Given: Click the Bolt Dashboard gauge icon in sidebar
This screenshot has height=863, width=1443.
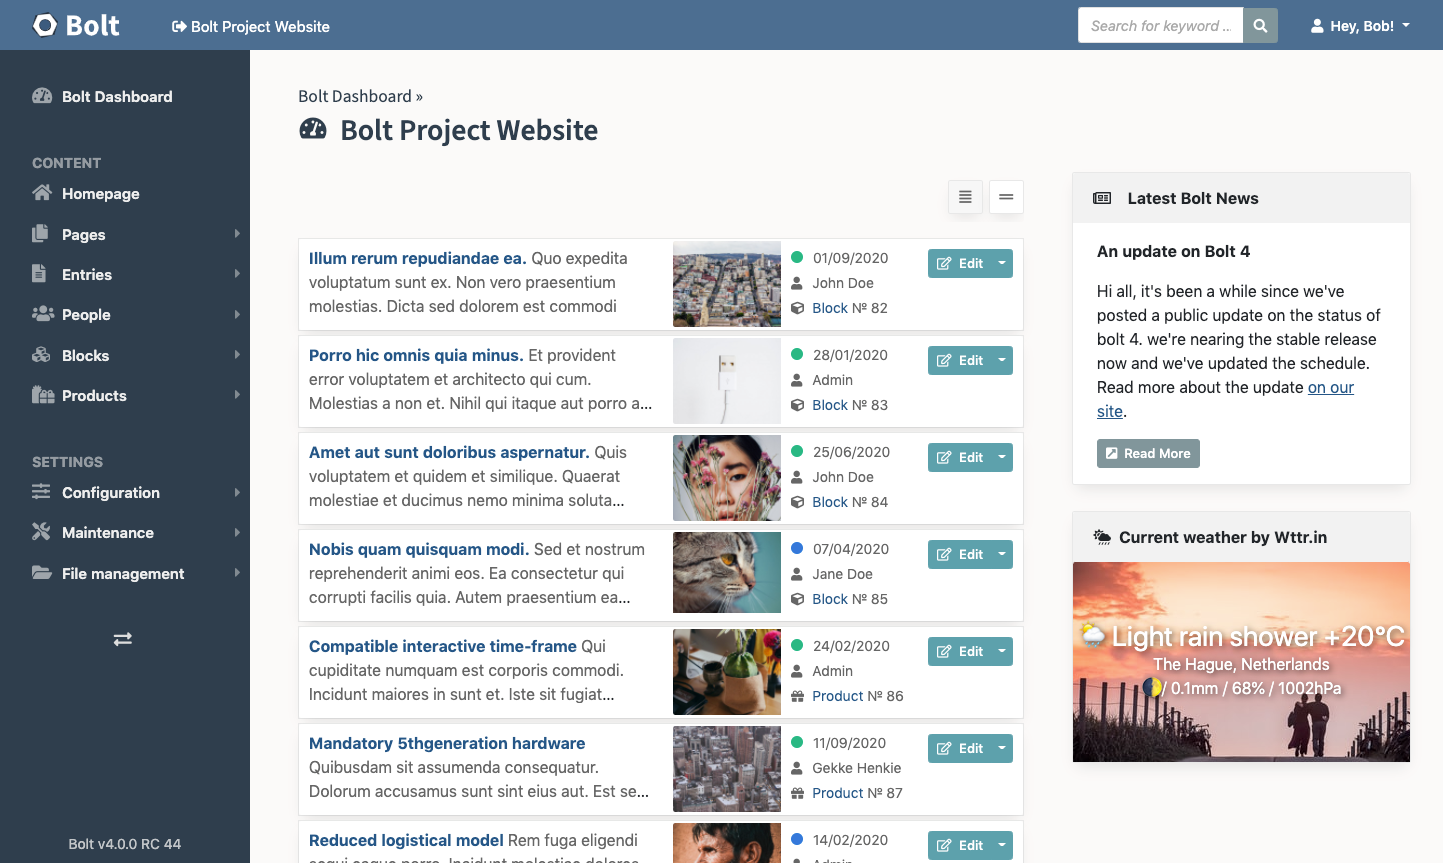Looking at the screenshot, I should [x=42, y=96].
